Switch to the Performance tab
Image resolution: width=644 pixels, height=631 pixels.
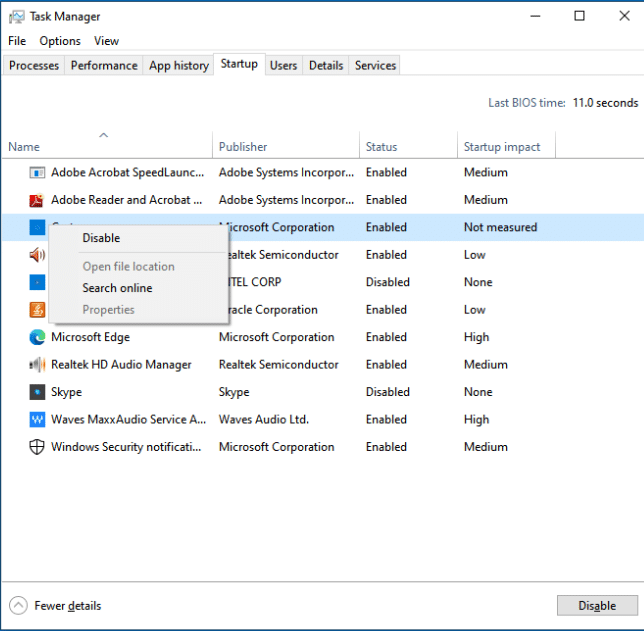pyautogui.click(x=104, y=66)
